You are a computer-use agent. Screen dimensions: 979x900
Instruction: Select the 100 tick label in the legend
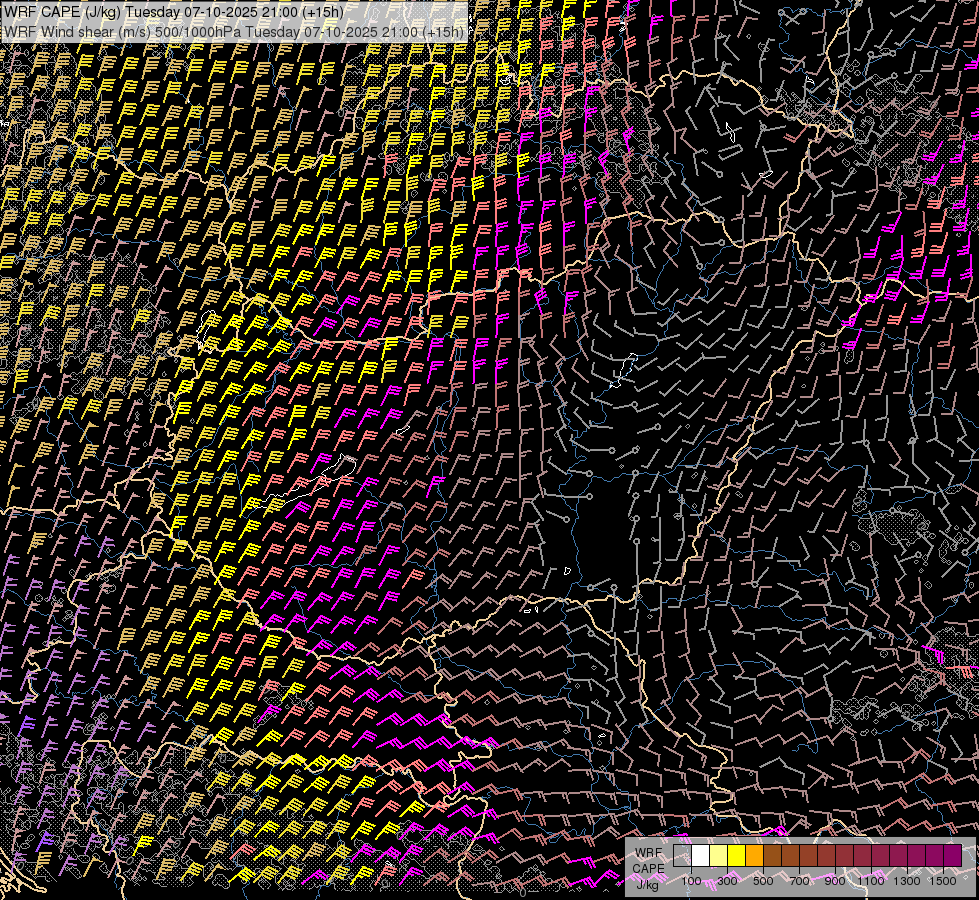click(x=691, y=881)
